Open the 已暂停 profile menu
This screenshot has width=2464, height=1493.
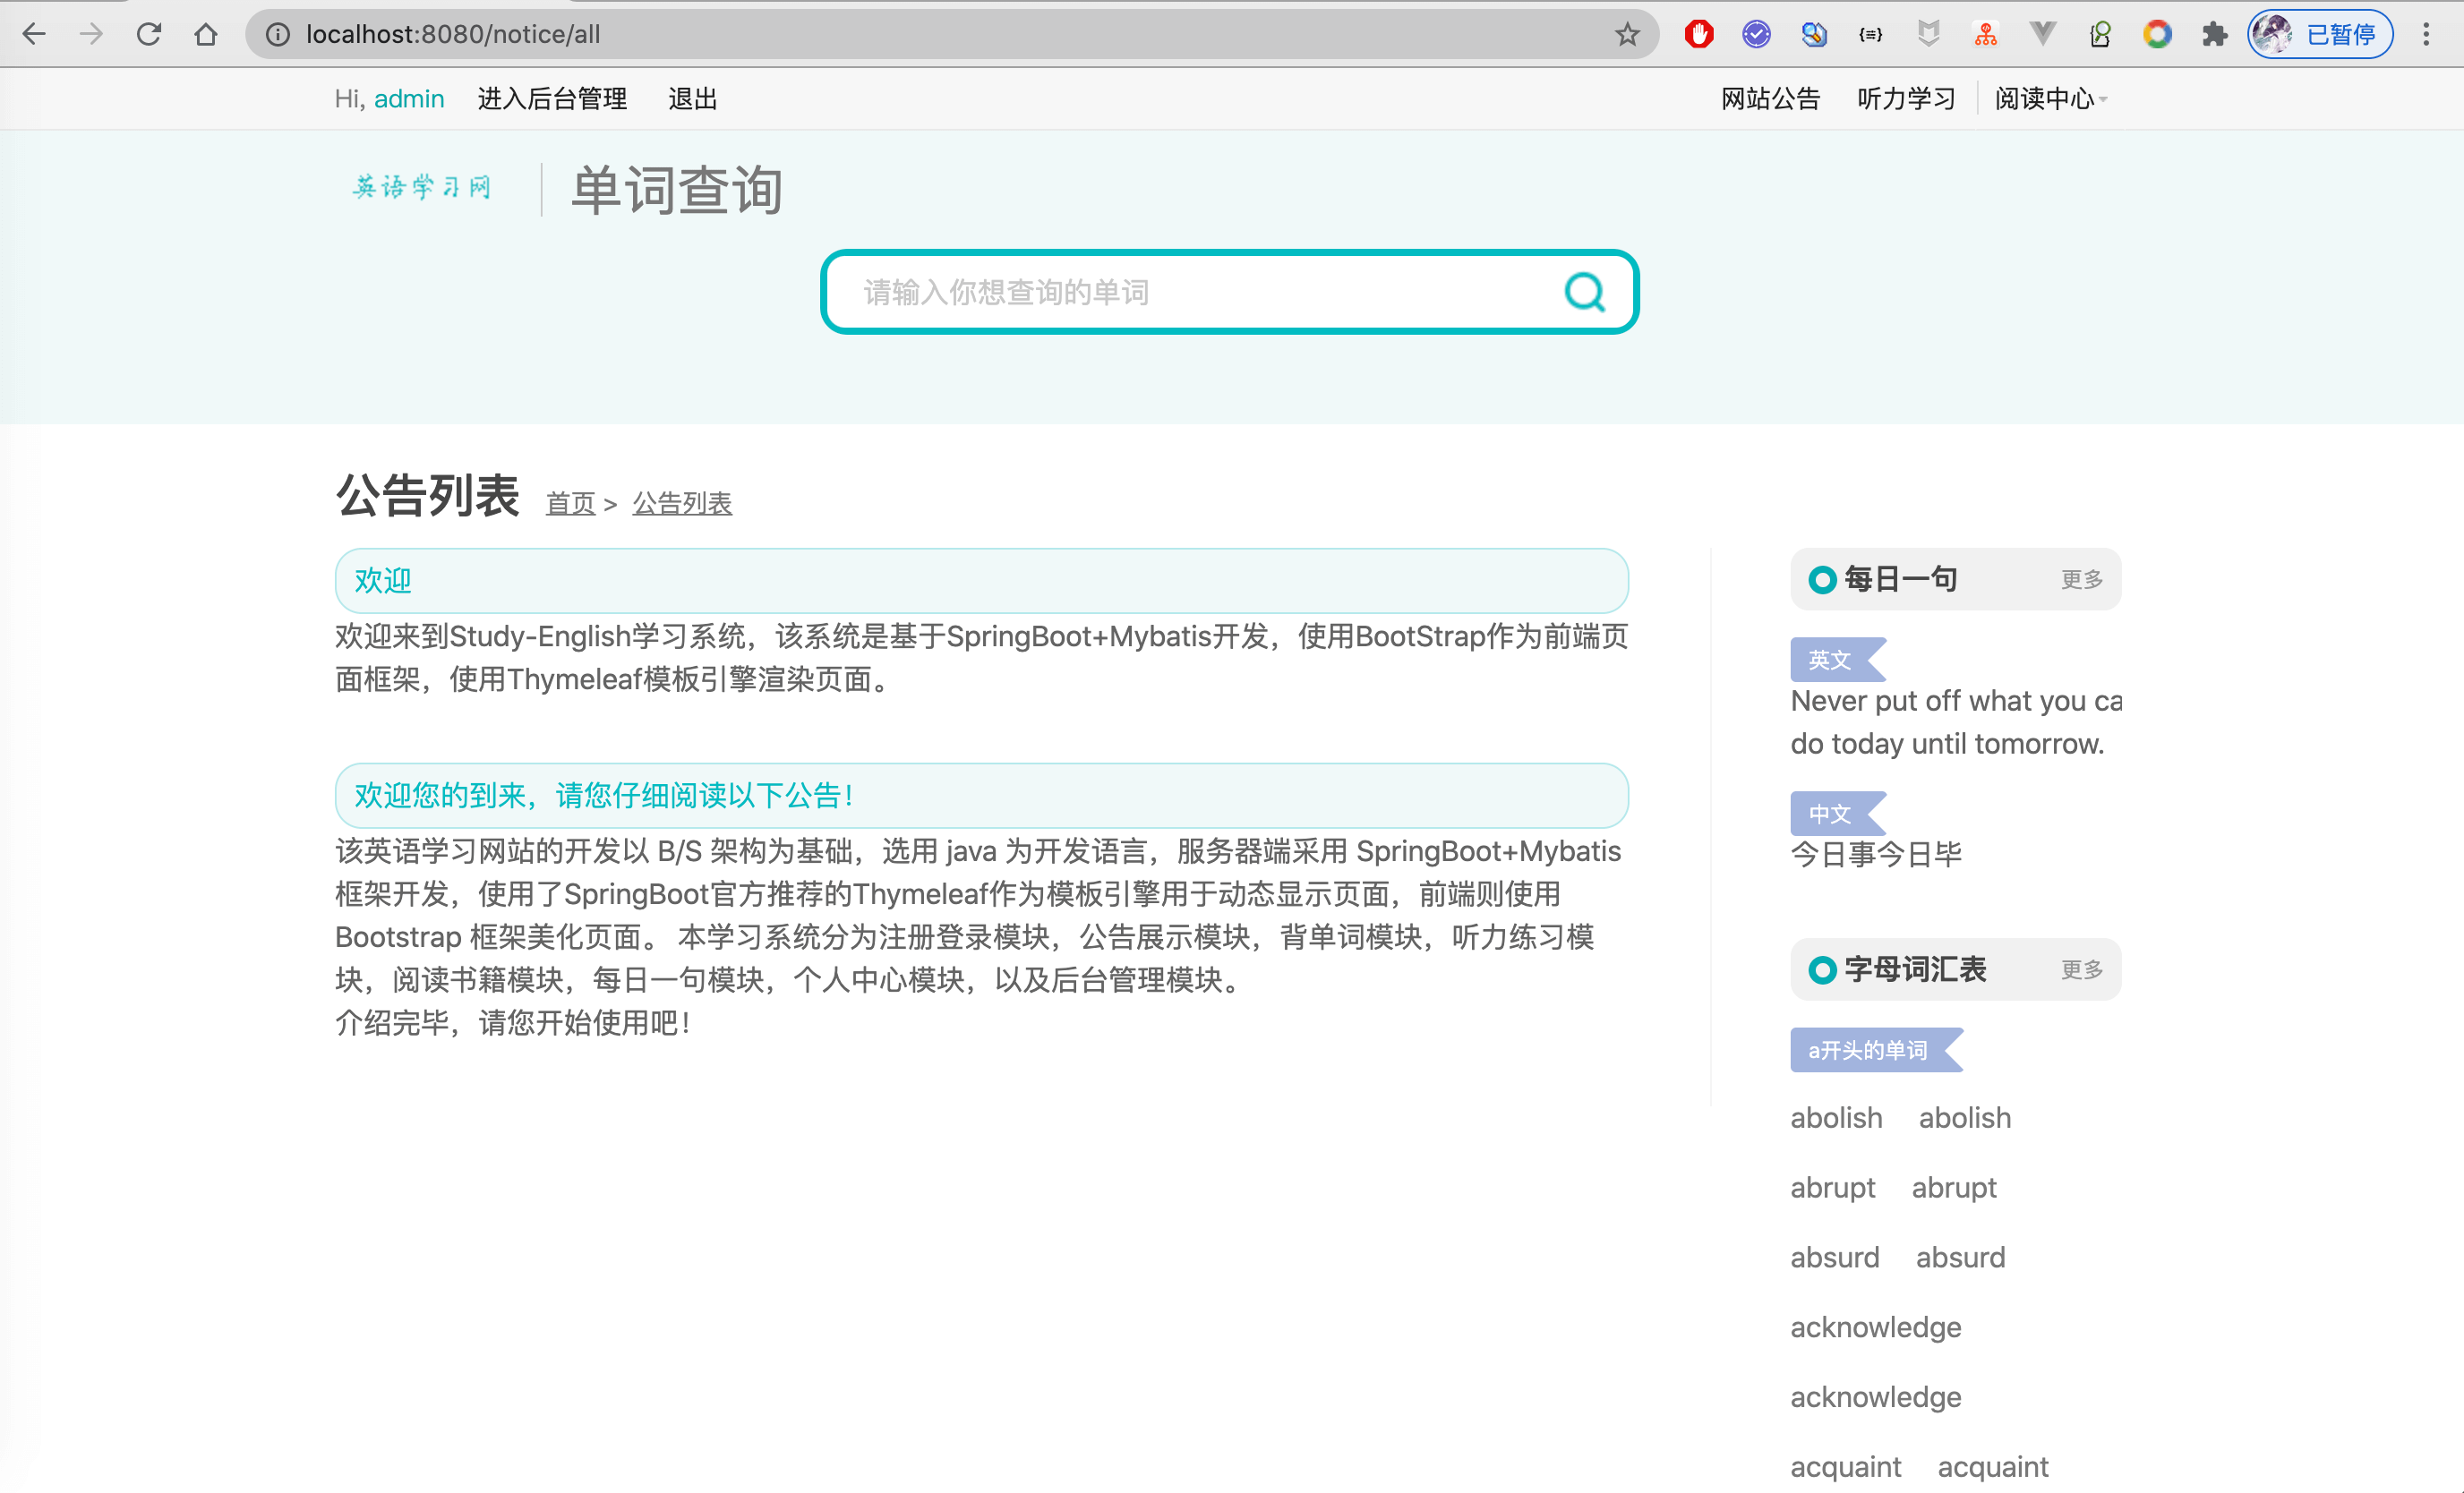[2319, 34]
